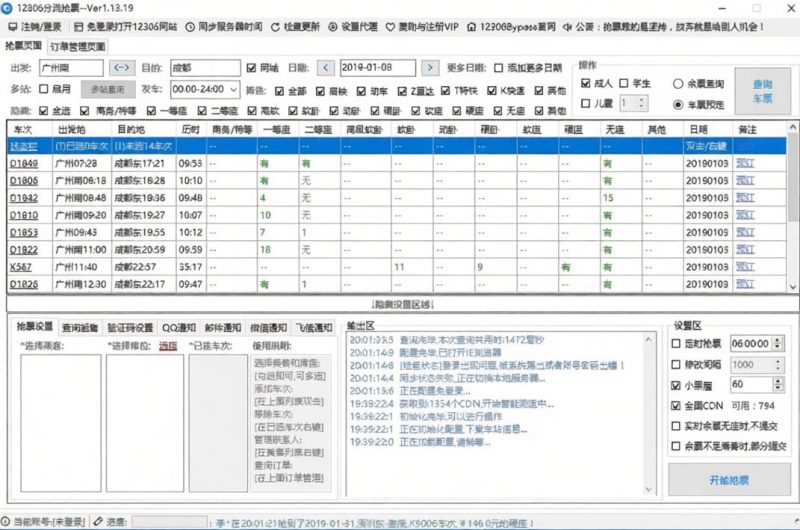Screen dimensions: 800x530
Task: Click the output log scrollbar down arrow
Action: tap(648, 490)
